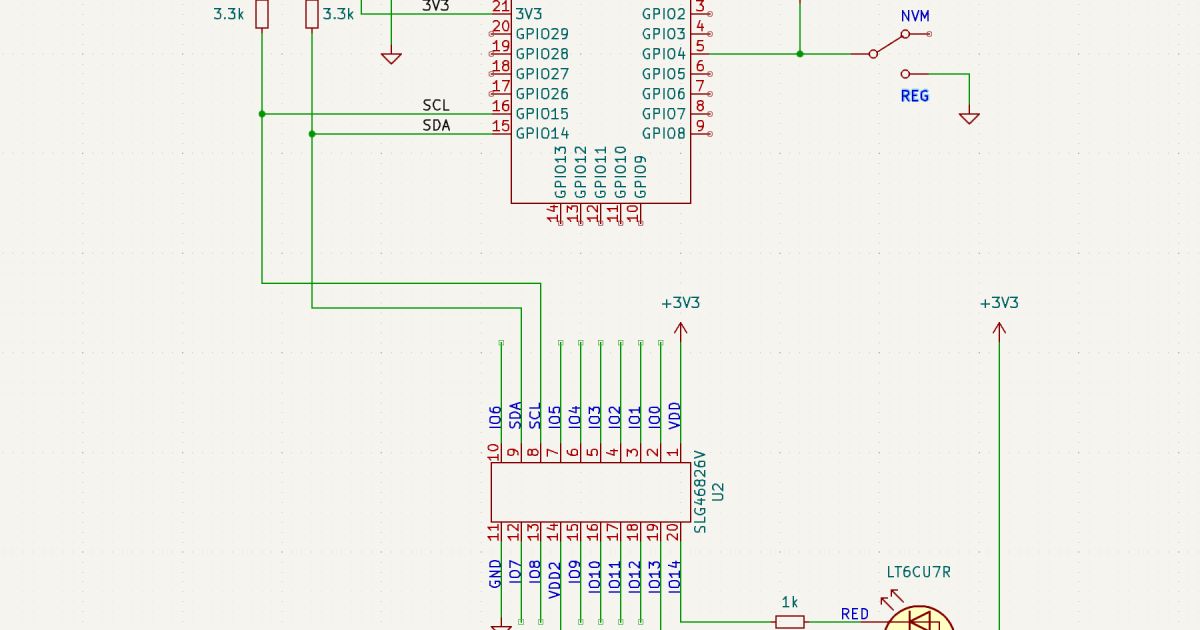Select the vertical GPIO13 pin name
Screen dimensions: 1200x630
[560, 172]
